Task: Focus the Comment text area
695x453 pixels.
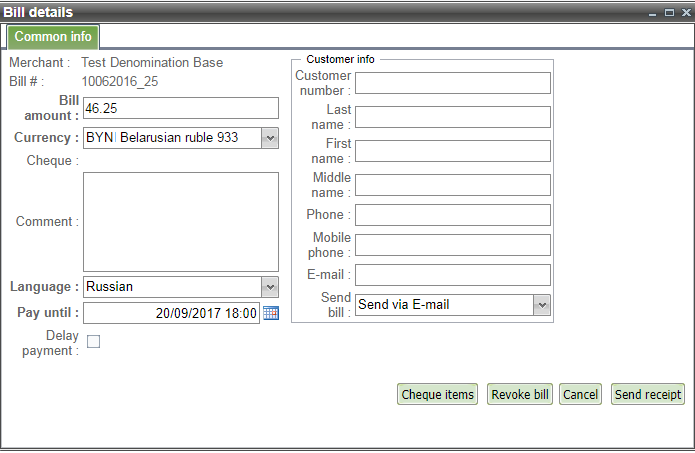Action: [x=180, y=221]
